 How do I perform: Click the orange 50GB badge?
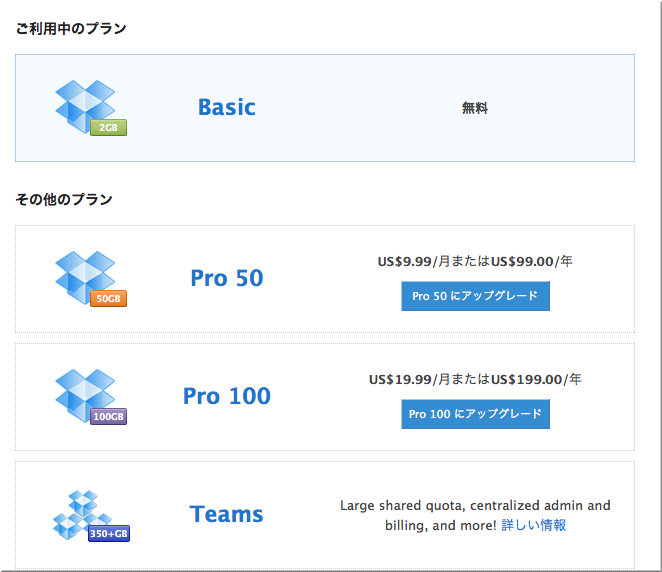109,298
